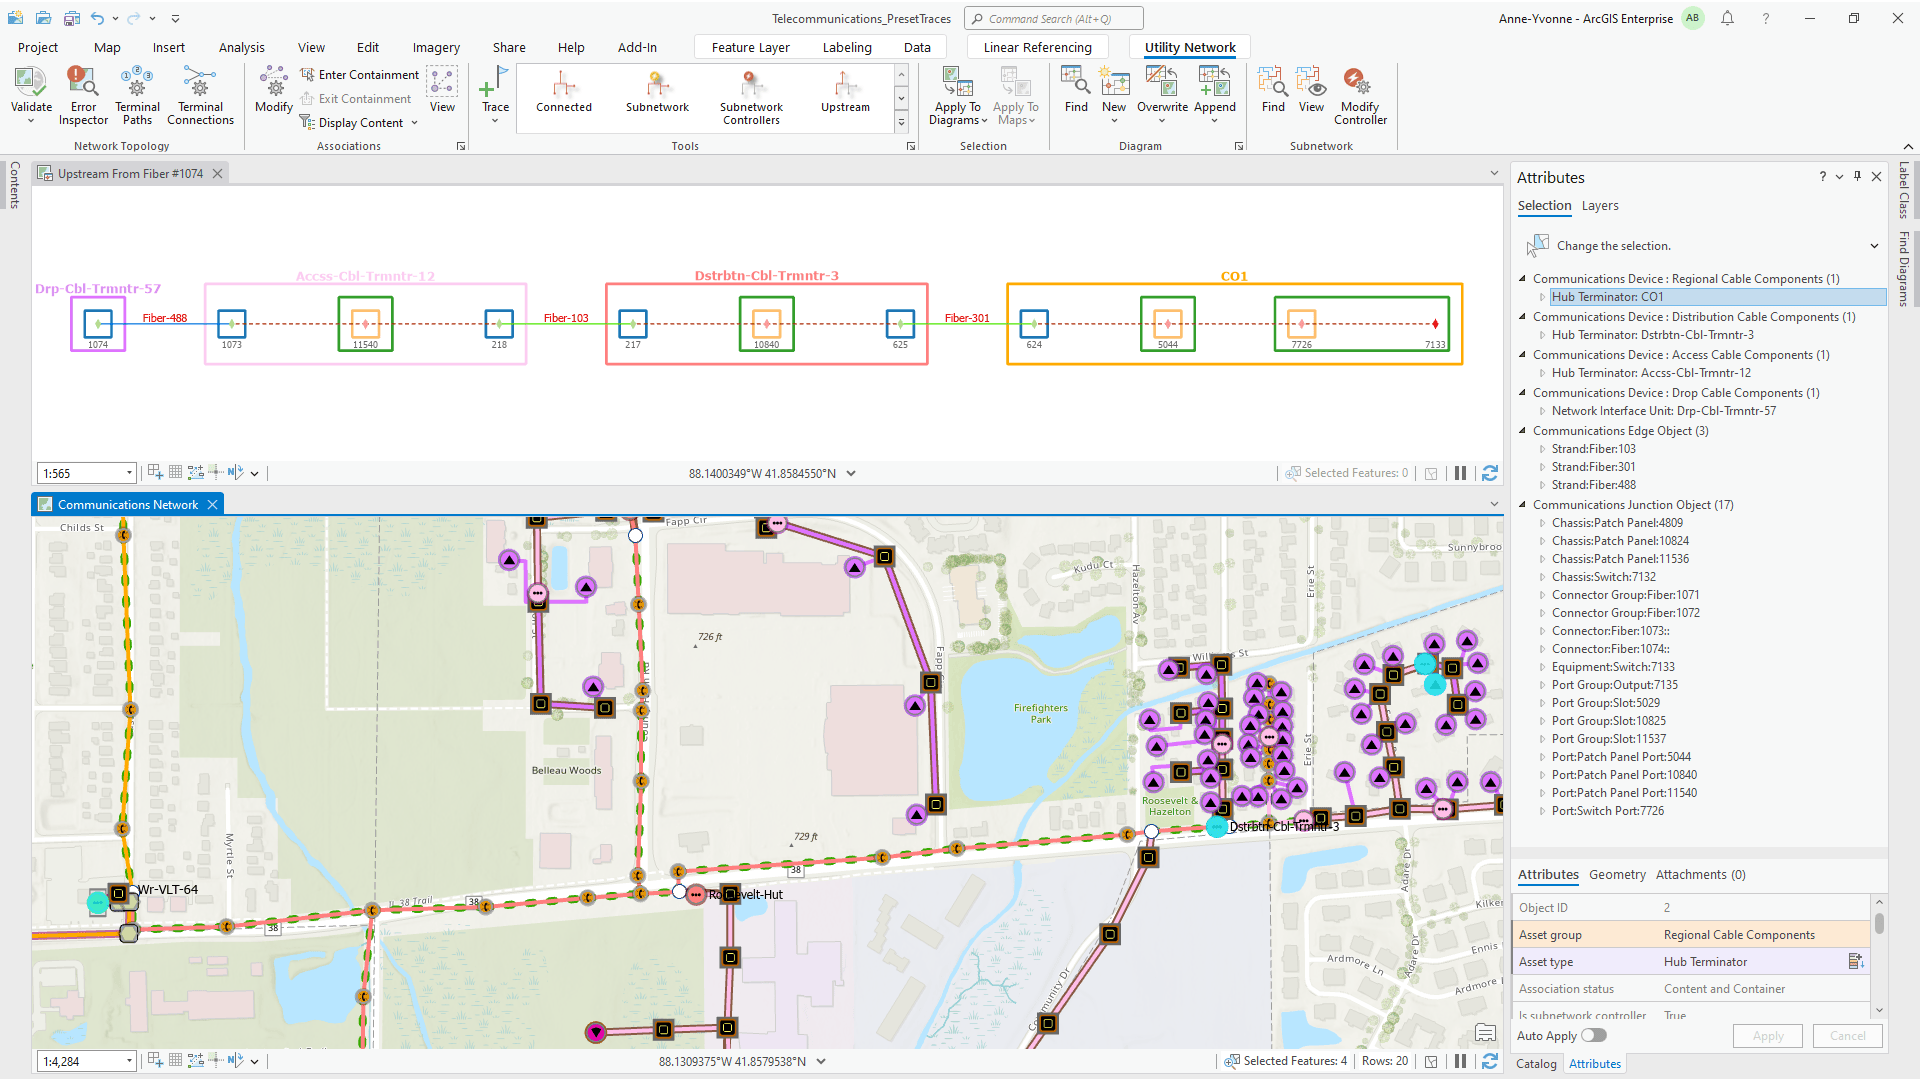
Task: Select the Connected trace tool
Action: coord(563,95)
